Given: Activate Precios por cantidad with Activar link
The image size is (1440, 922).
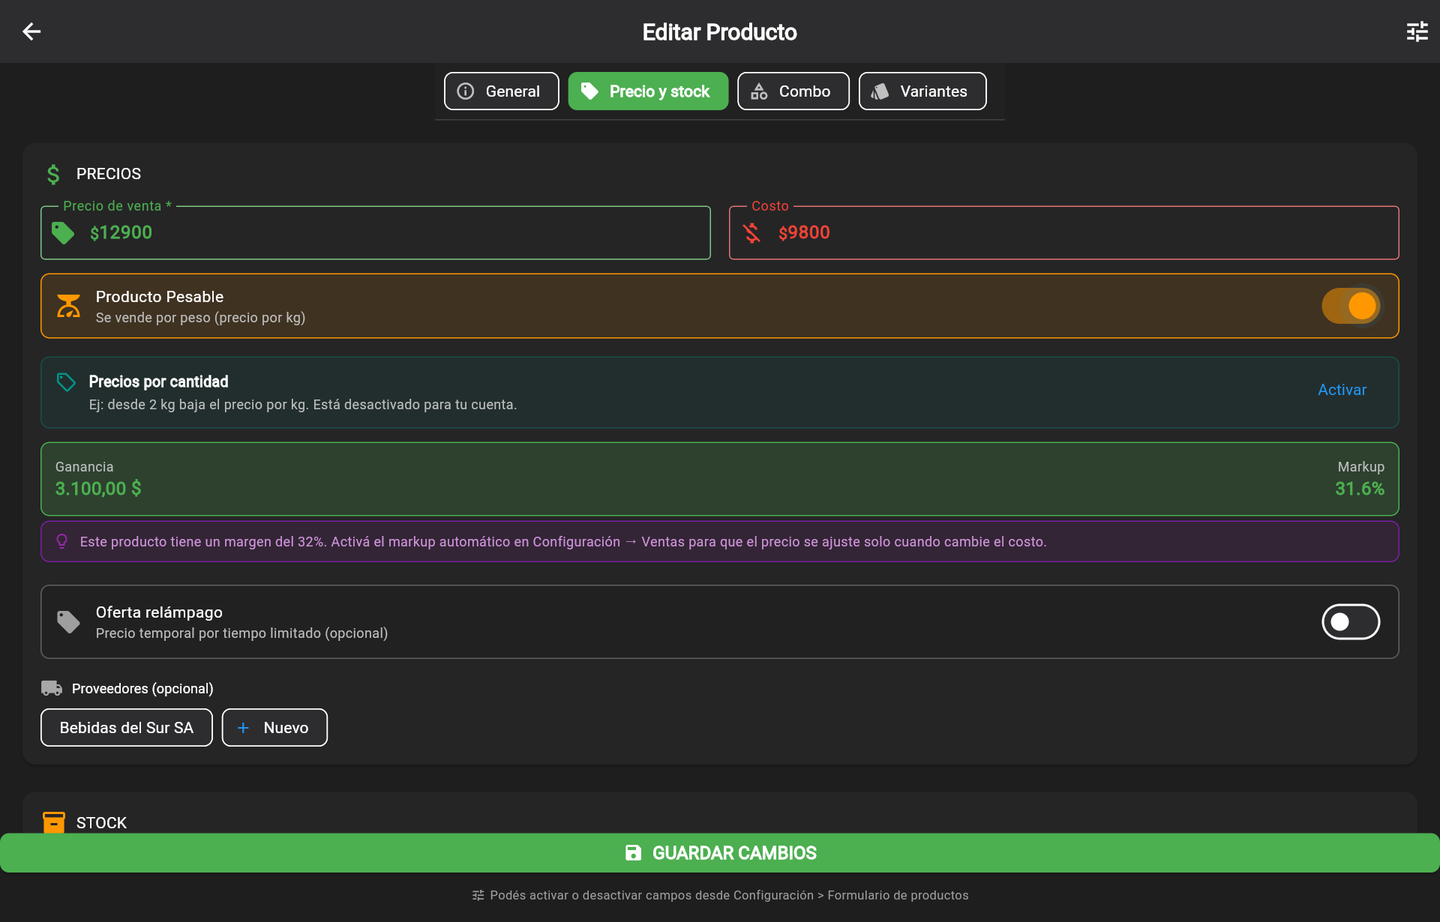Looking at the screenshot, I should [1342, 390].
